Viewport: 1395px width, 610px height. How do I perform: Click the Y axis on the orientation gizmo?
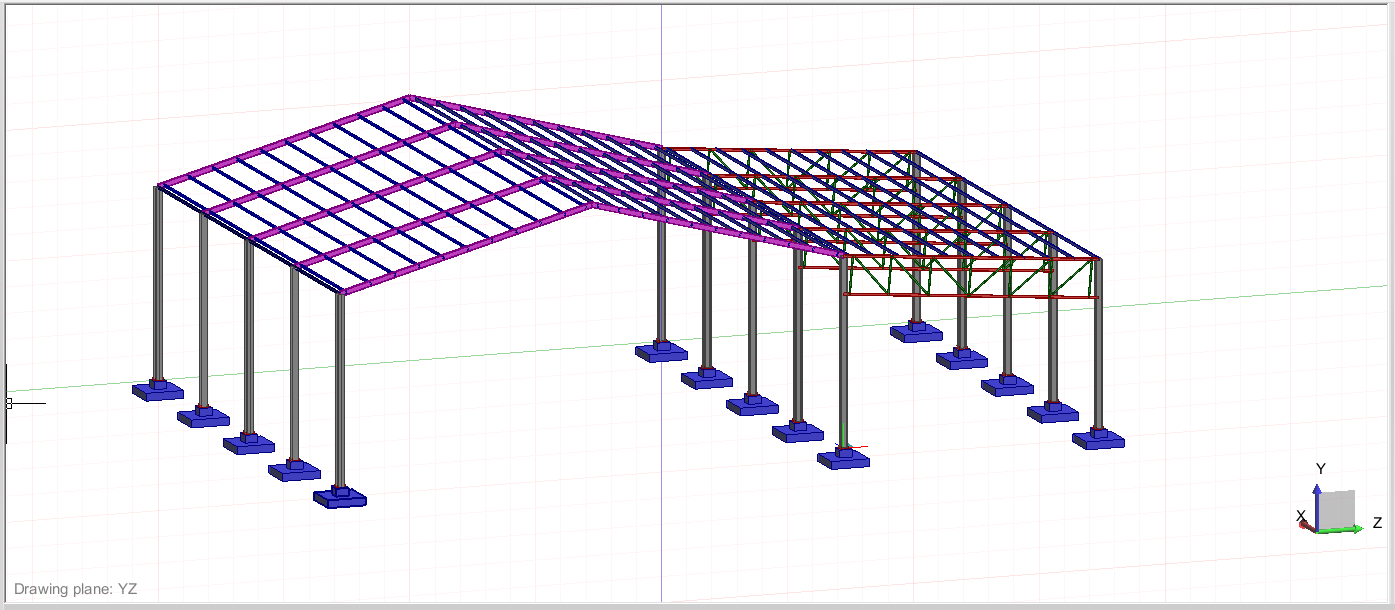click(1318, 506)
